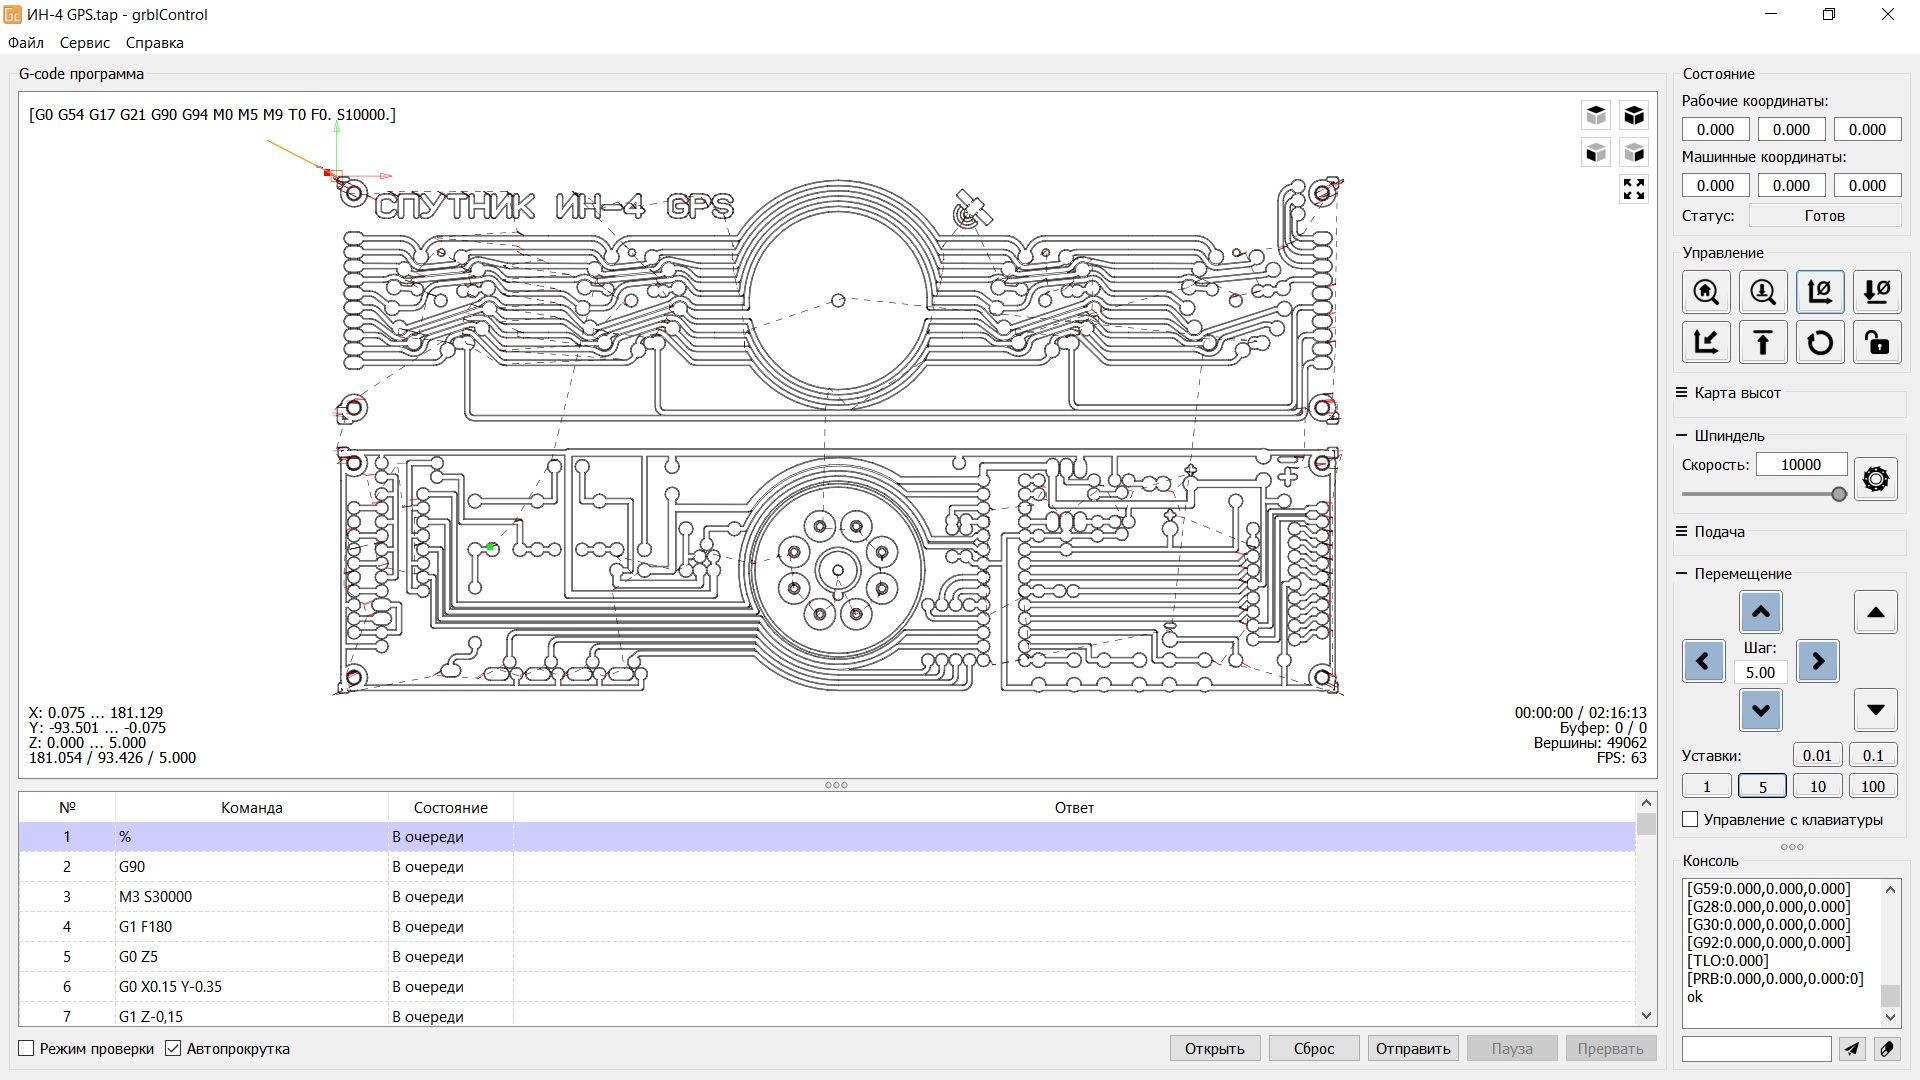The width and height of the screenshot is (1920, 1080).
Task: Zero the XY work coordinates
Action: click(x=1820, y=292)
